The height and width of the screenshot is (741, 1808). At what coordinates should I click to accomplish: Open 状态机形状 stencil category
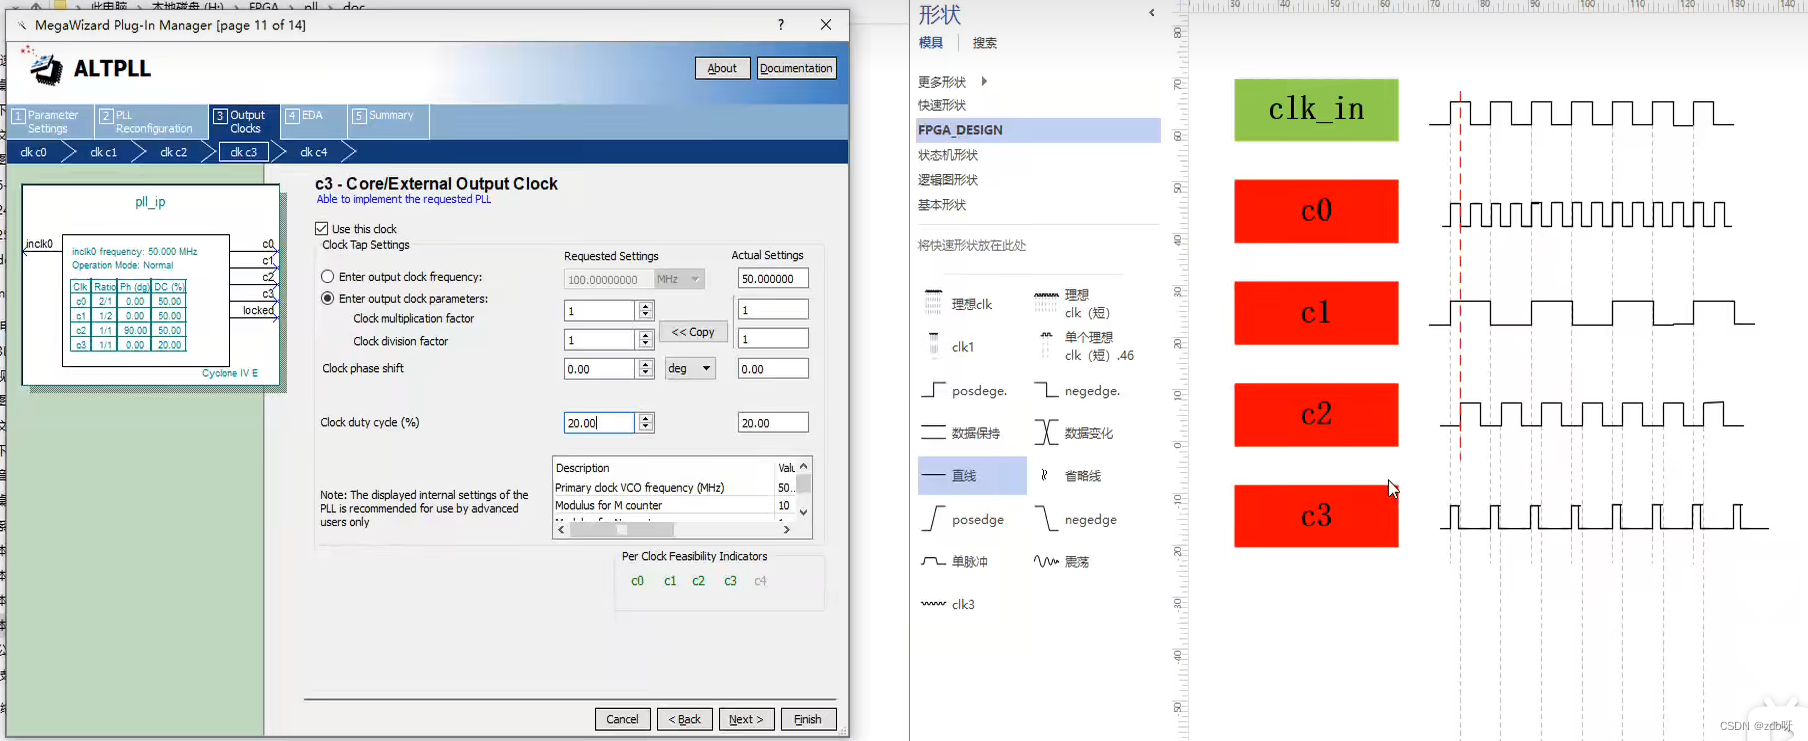click(x=948, y=155)
